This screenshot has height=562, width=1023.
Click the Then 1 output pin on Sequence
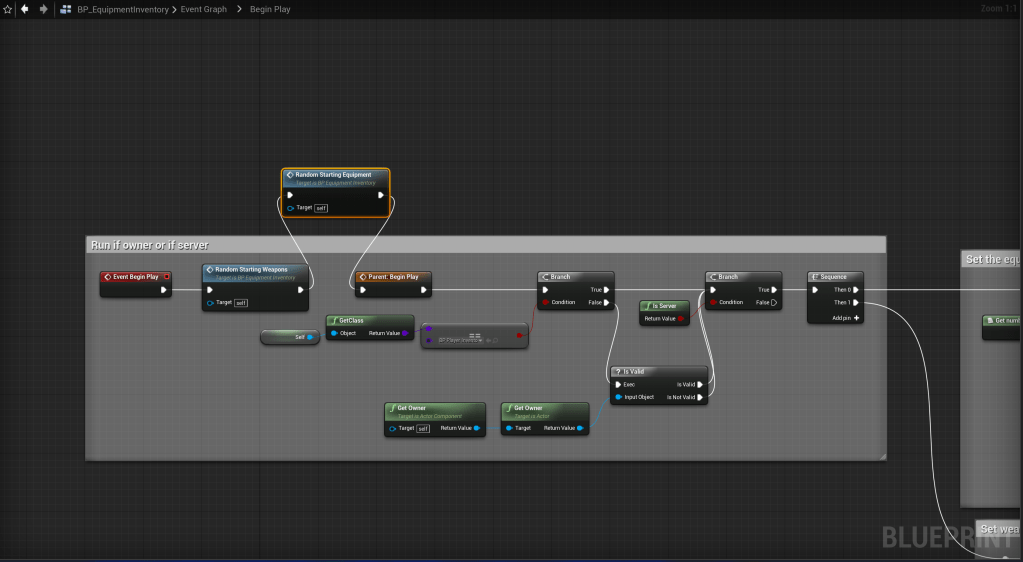pos(856,302)
